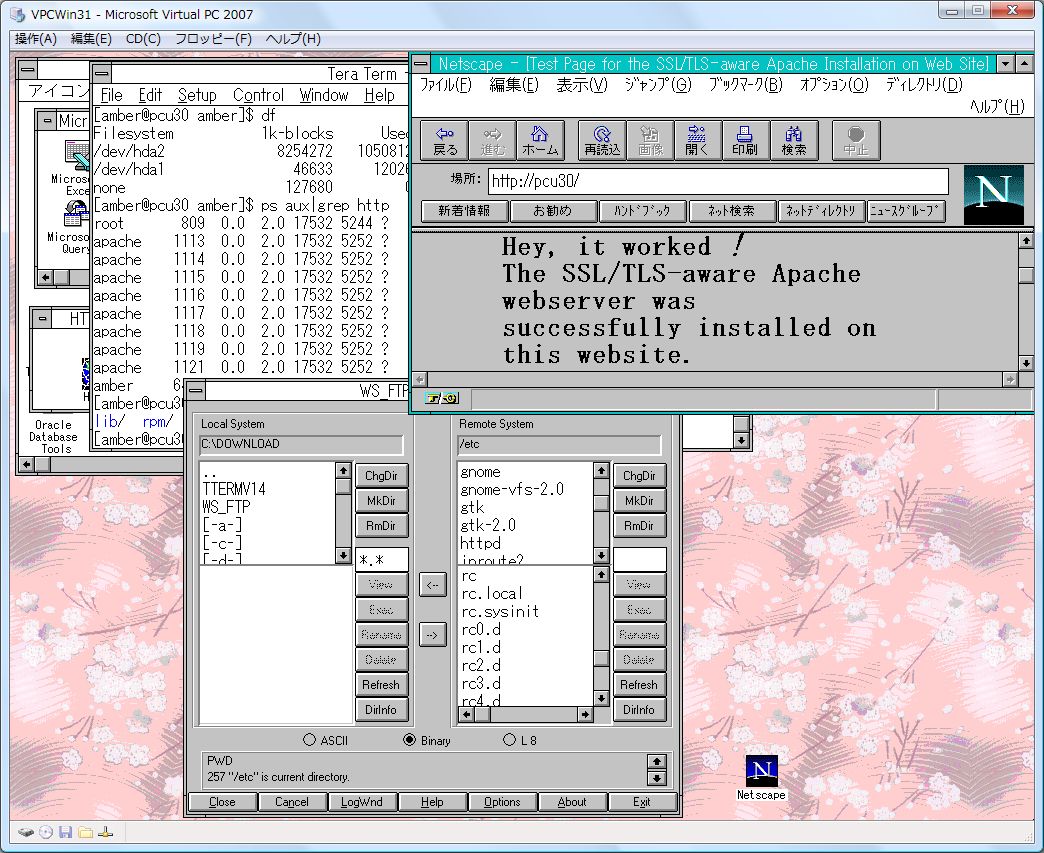The image size is (1044, 853).
Task: Click the network adapter icon in Virtual PC status bar
Action: (x=105, y=832)
